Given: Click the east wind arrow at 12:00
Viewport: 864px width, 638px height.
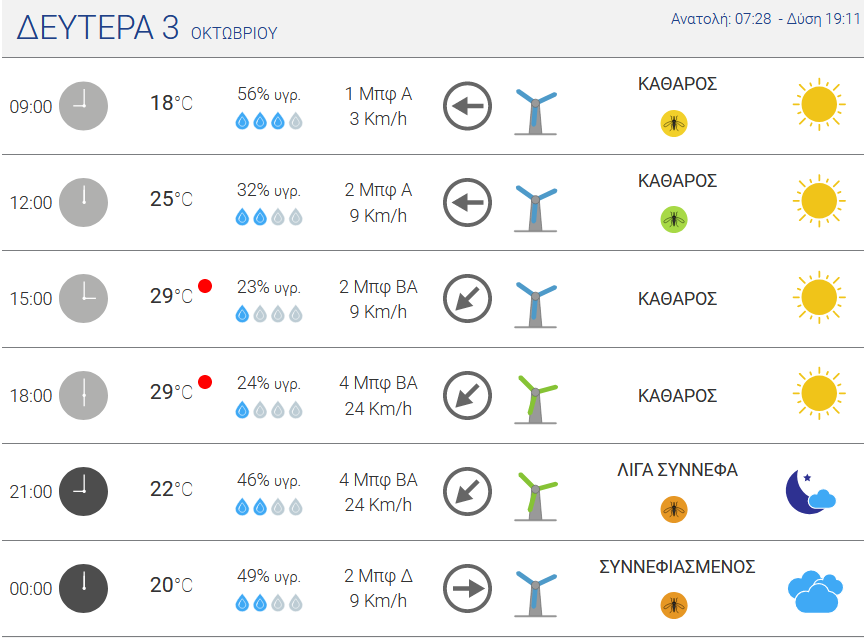Looking at the screenshot, I should coord(467,202).
